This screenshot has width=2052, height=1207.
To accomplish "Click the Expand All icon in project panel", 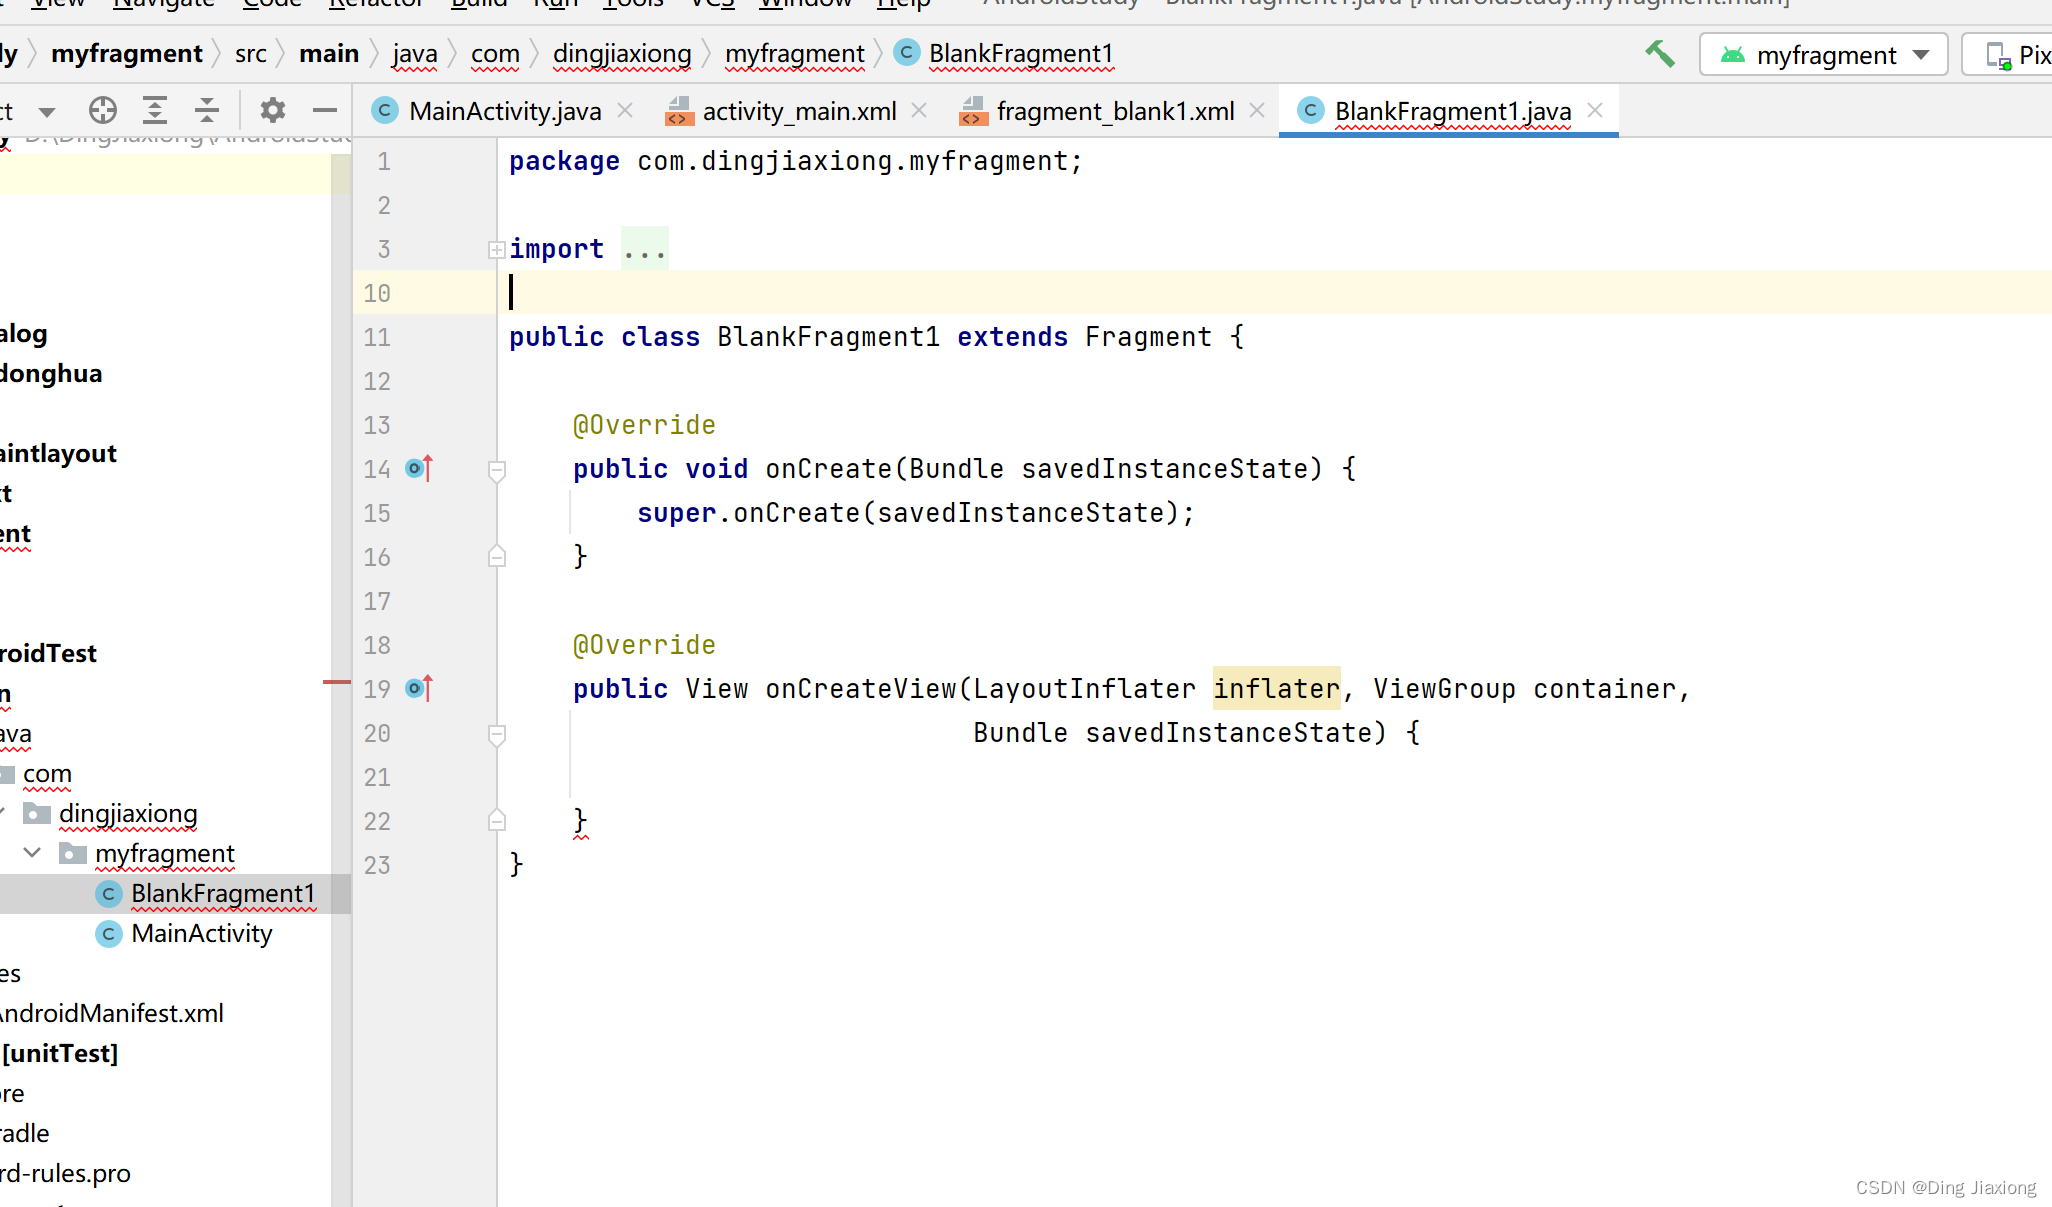I will [155, 110].
